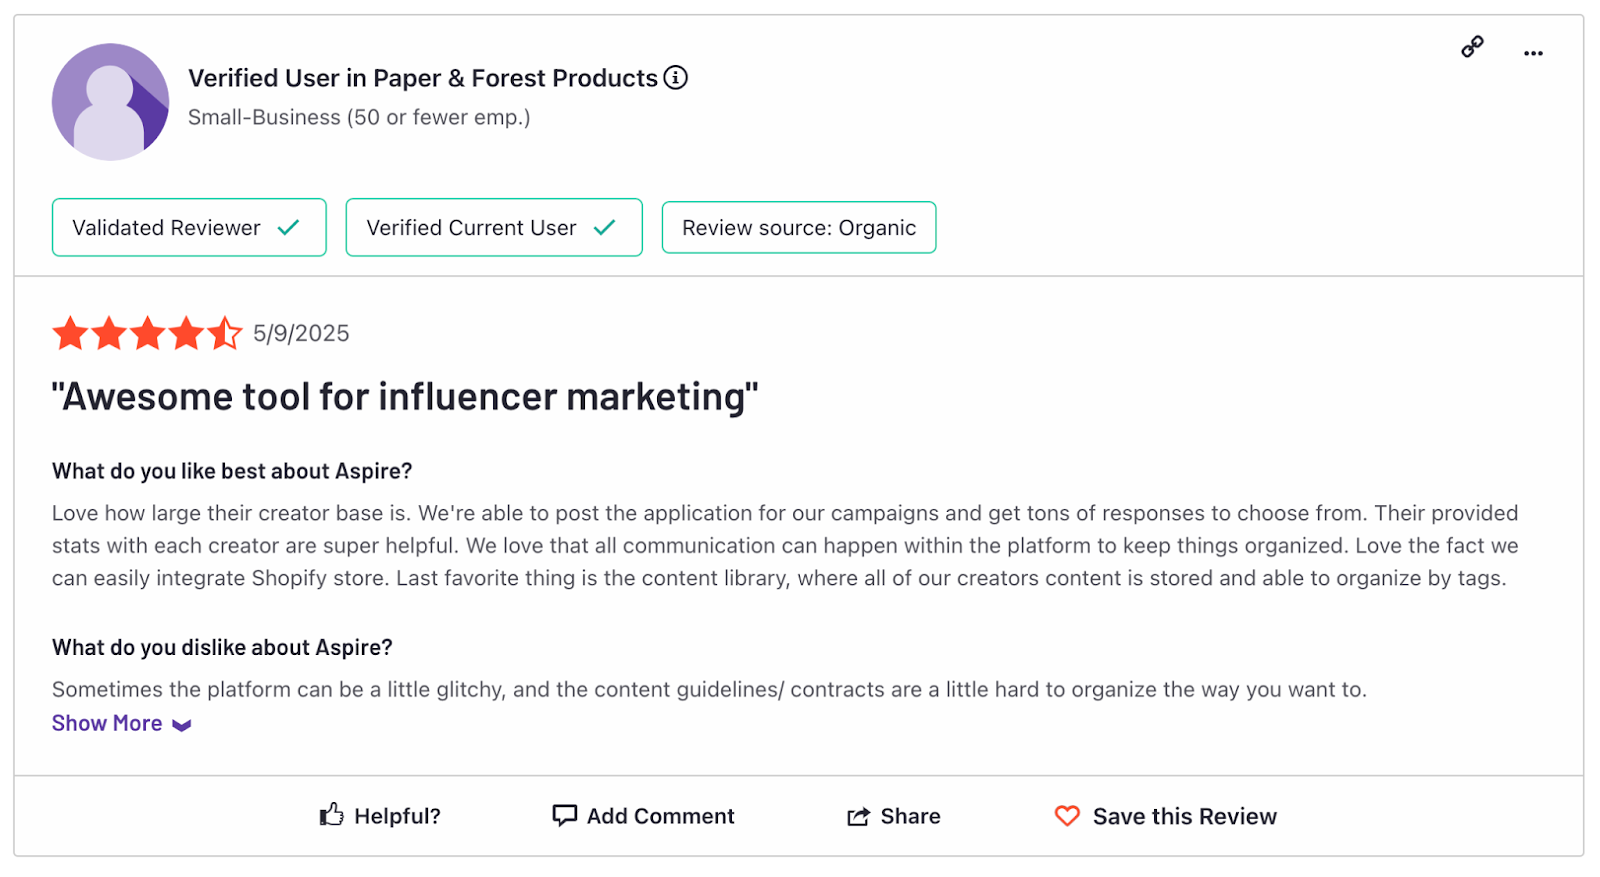The height and width of the screenshot is (877, 1600).
Task: Click the thumbs-up Helpful icon
Action: pos(332,815)
